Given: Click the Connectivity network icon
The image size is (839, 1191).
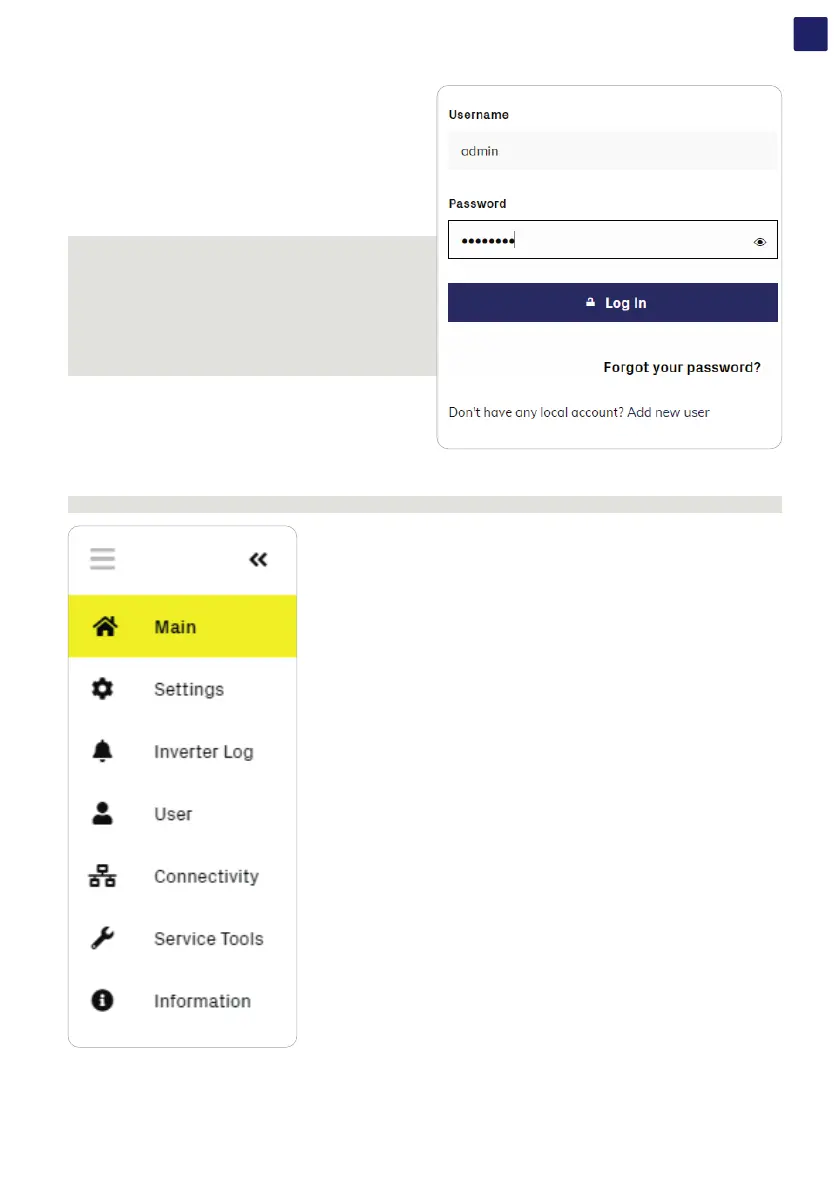Looking at the screenshot, I should pyautogui.click(x=102, y=877).
